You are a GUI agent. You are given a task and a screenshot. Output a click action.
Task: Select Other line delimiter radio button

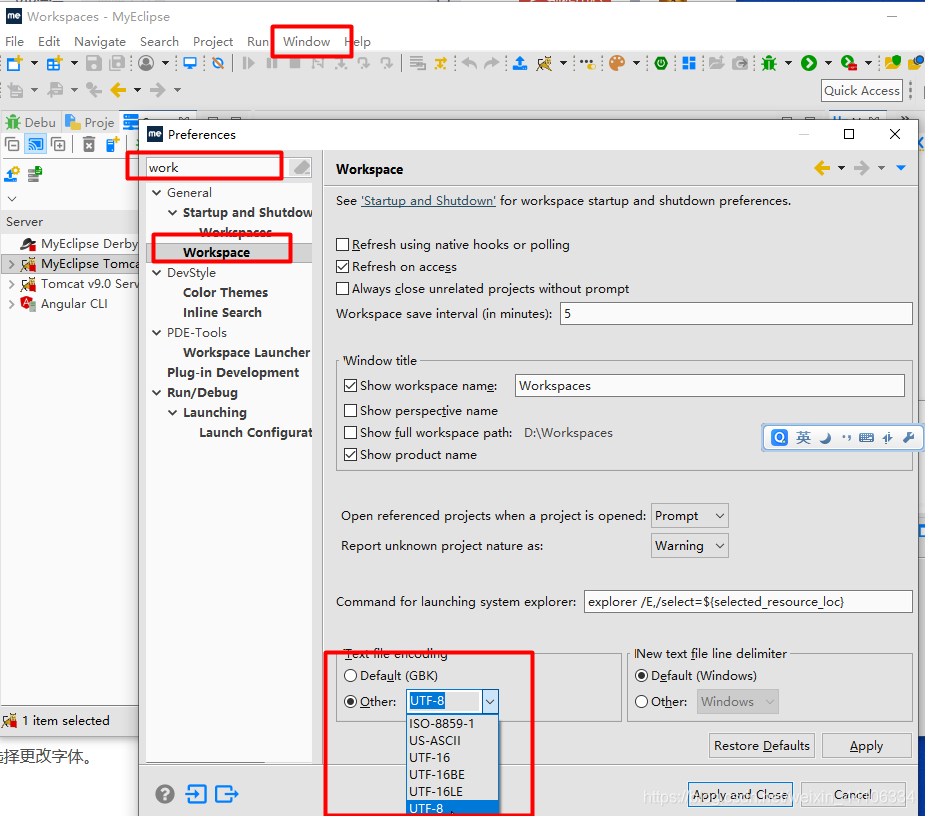click(x=641, y=702)
